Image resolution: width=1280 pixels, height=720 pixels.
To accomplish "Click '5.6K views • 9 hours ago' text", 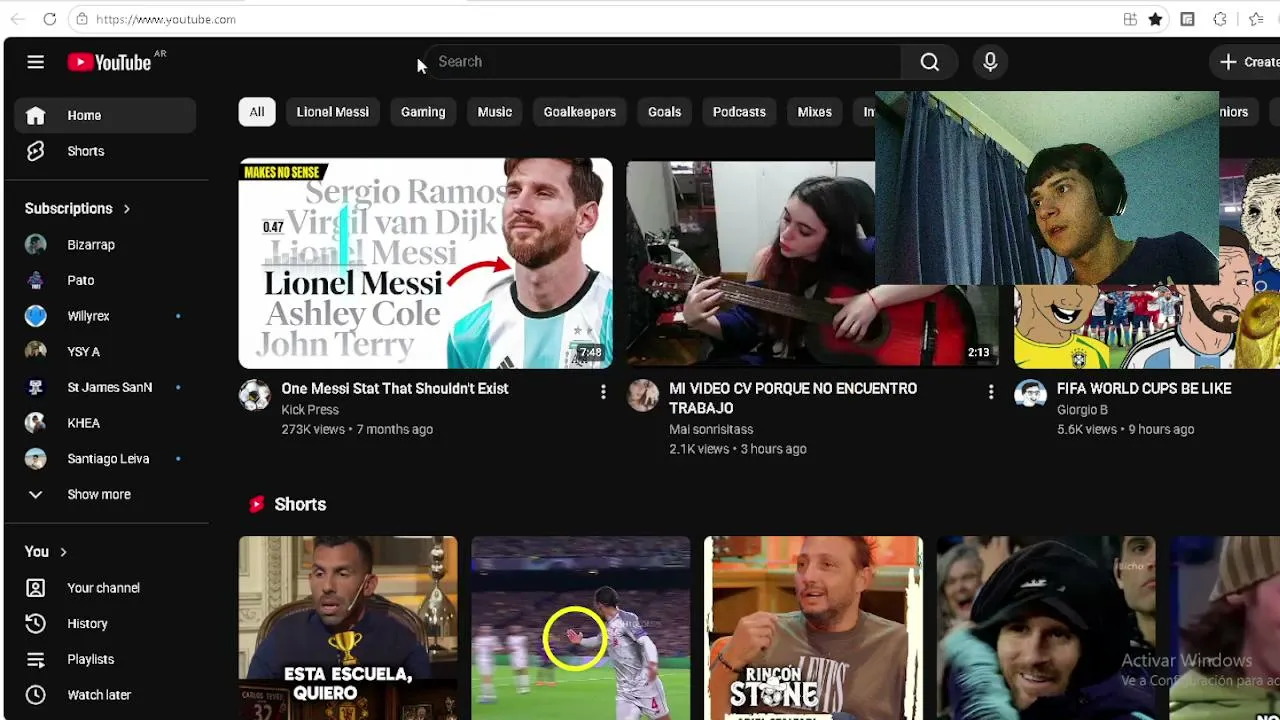I will [x=1126, y=429].
